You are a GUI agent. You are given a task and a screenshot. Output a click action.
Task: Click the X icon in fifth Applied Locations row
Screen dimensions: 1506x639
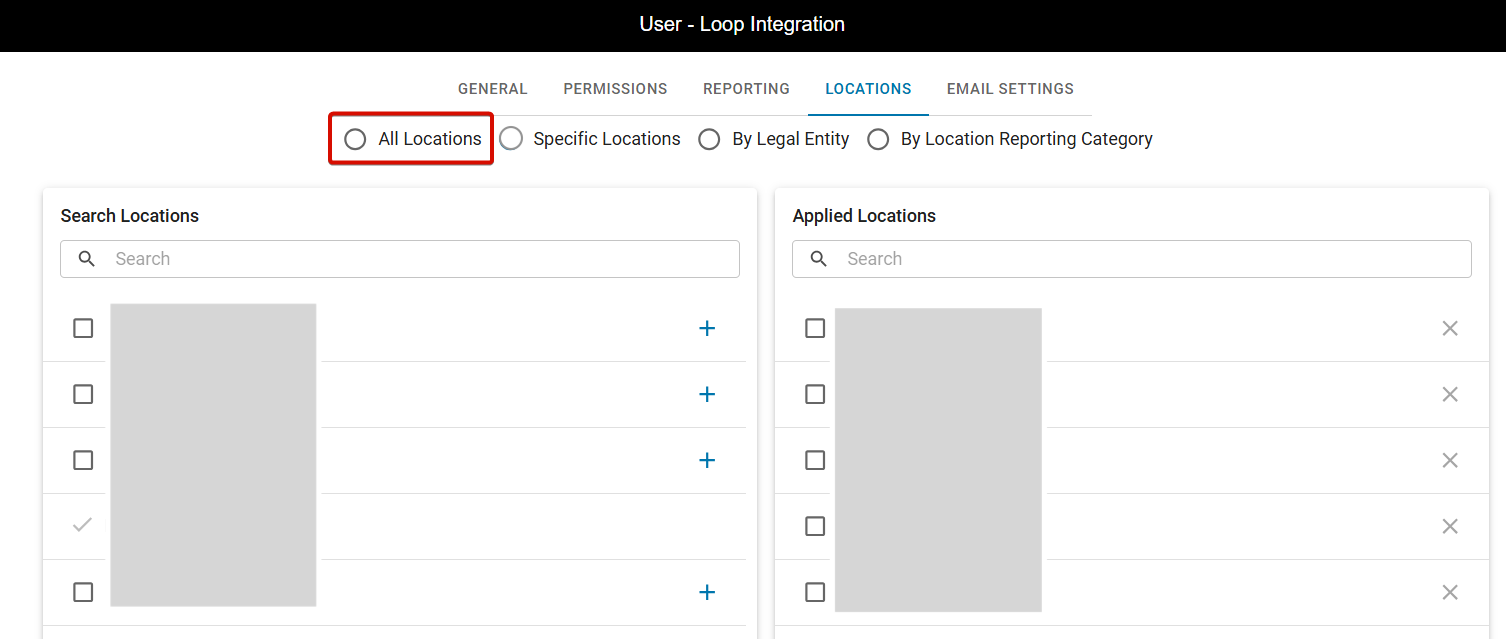point(1450,592)
